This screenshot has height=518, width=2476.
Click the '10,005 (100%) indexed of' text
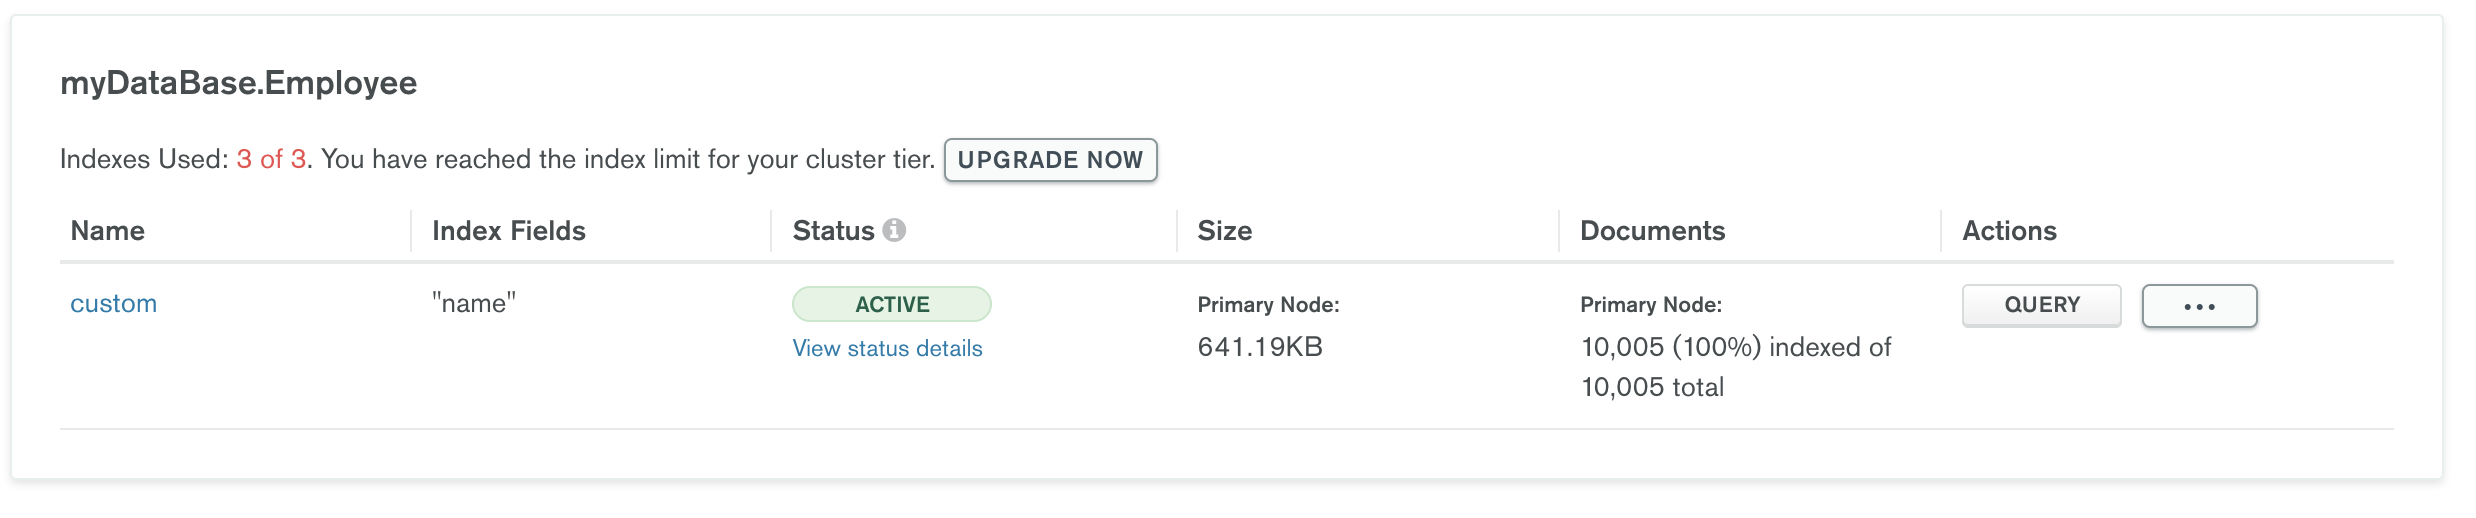(1735, 347)
